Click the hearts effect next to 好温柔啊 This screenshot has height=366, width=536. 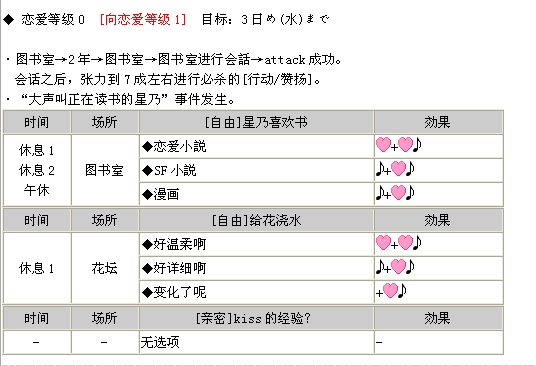(399, 243)
